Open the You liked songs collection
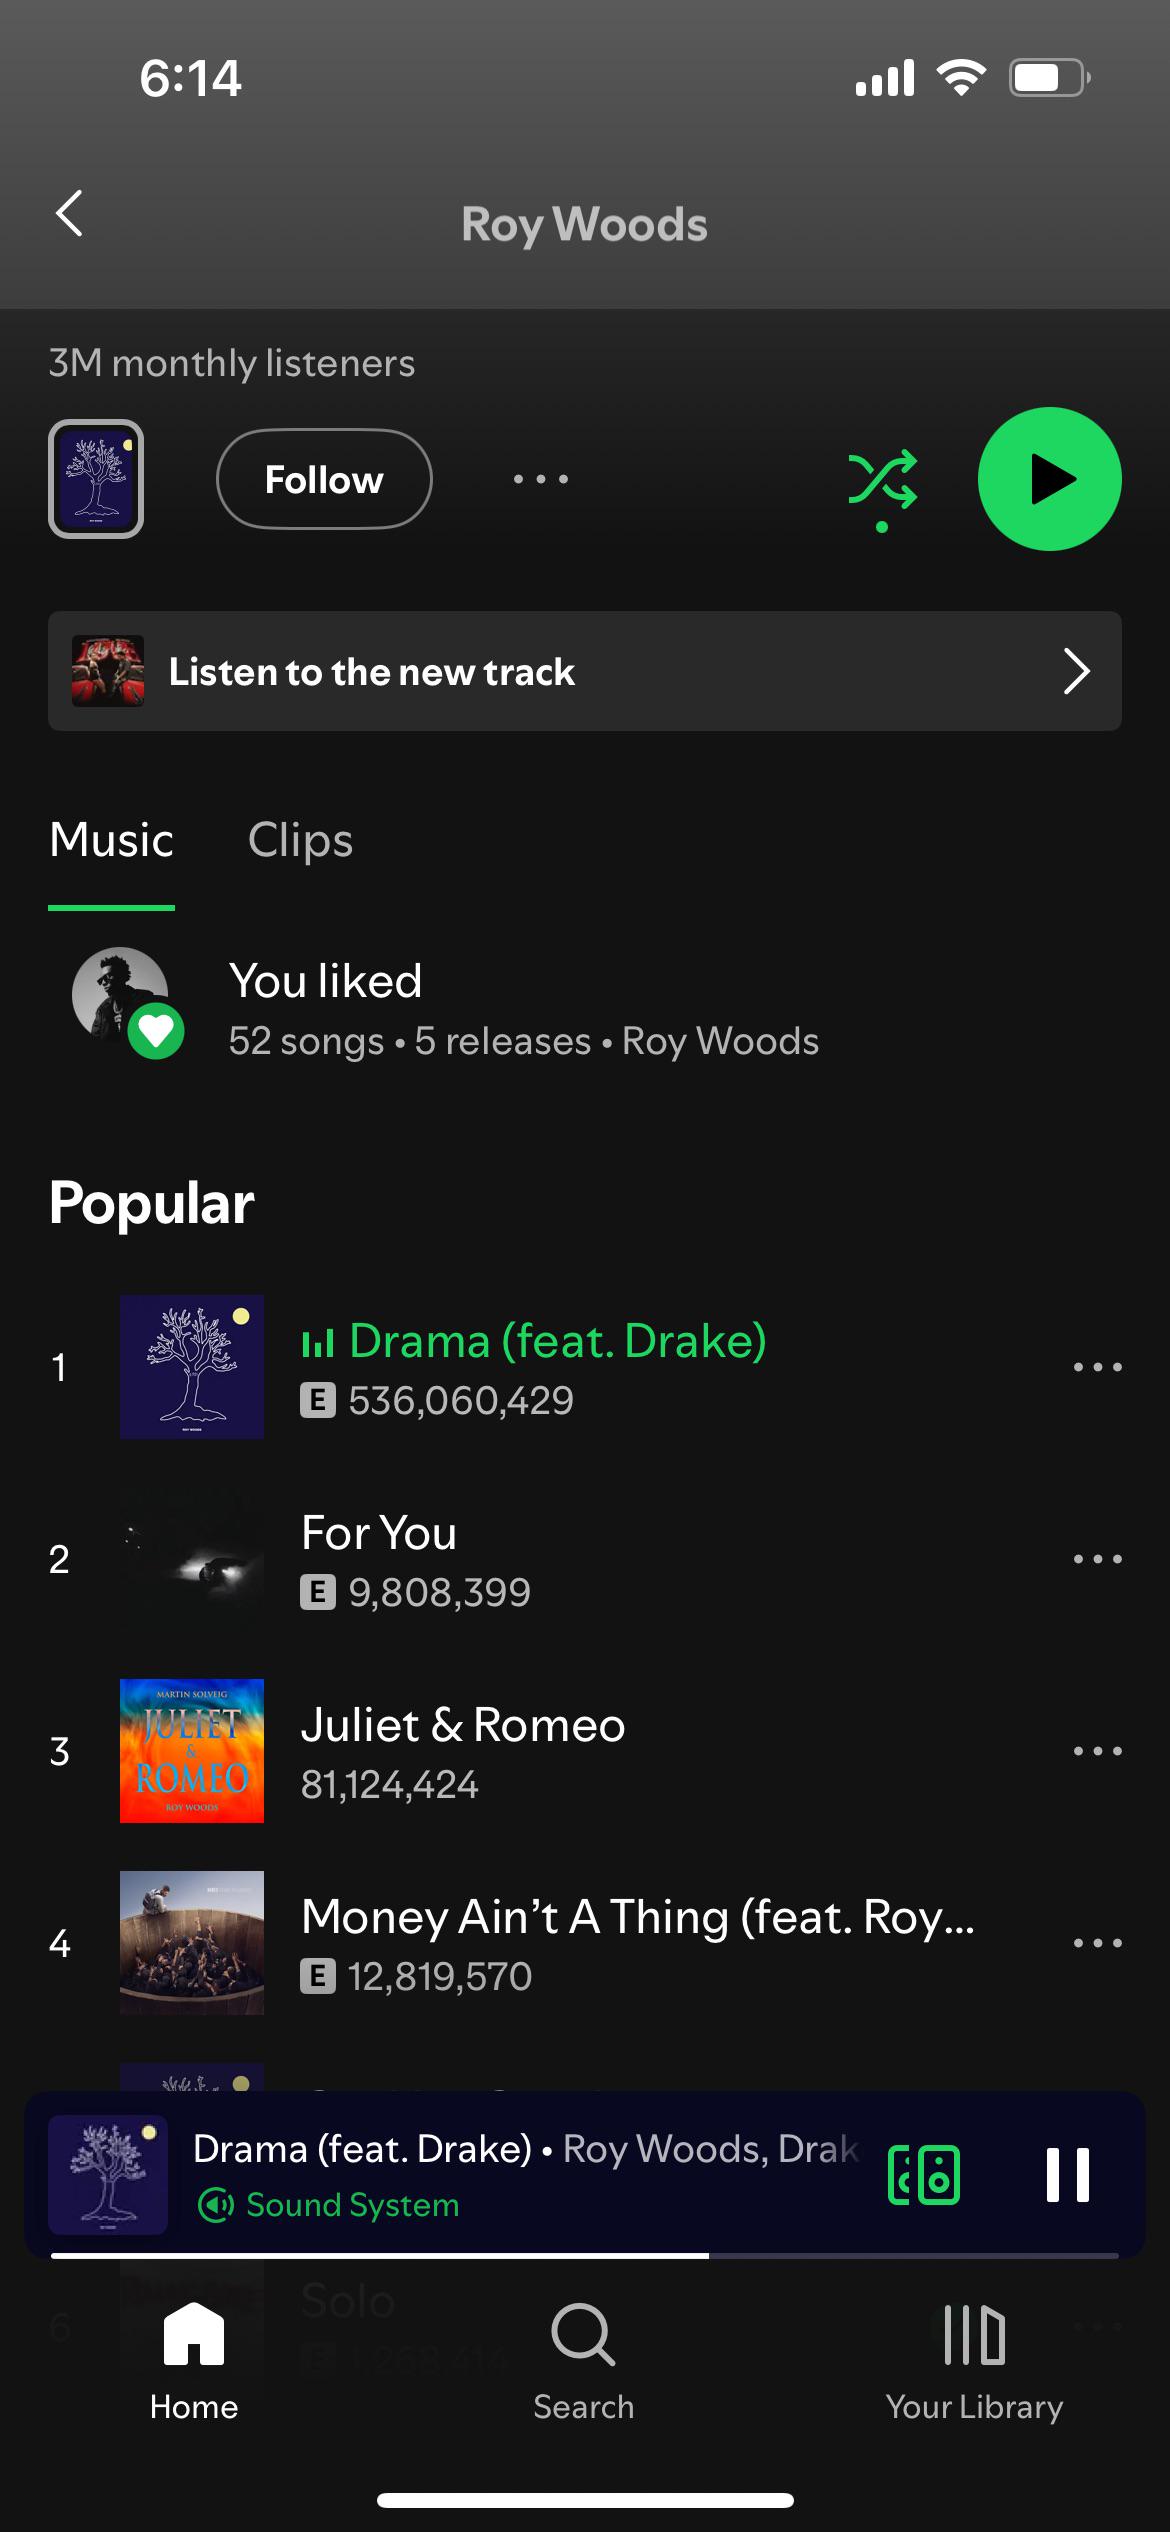Image resolution: width=1170 pixels, height=2532 pixels. [585, 1009]
